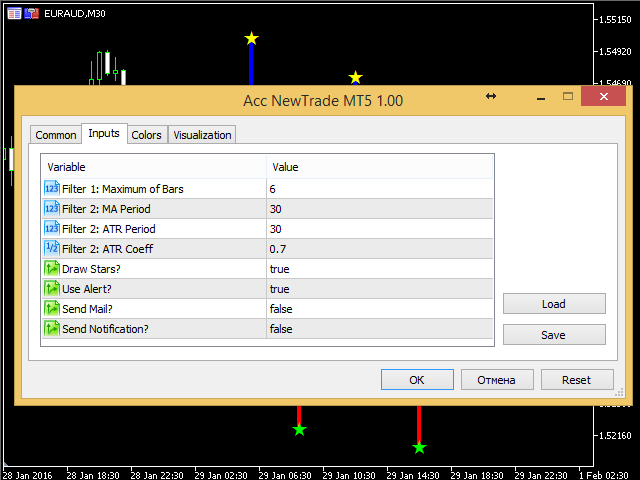The width and height of the screenshot is (640, 480).
Task: Click the Отмена cancel button
Action: point(497,380)
